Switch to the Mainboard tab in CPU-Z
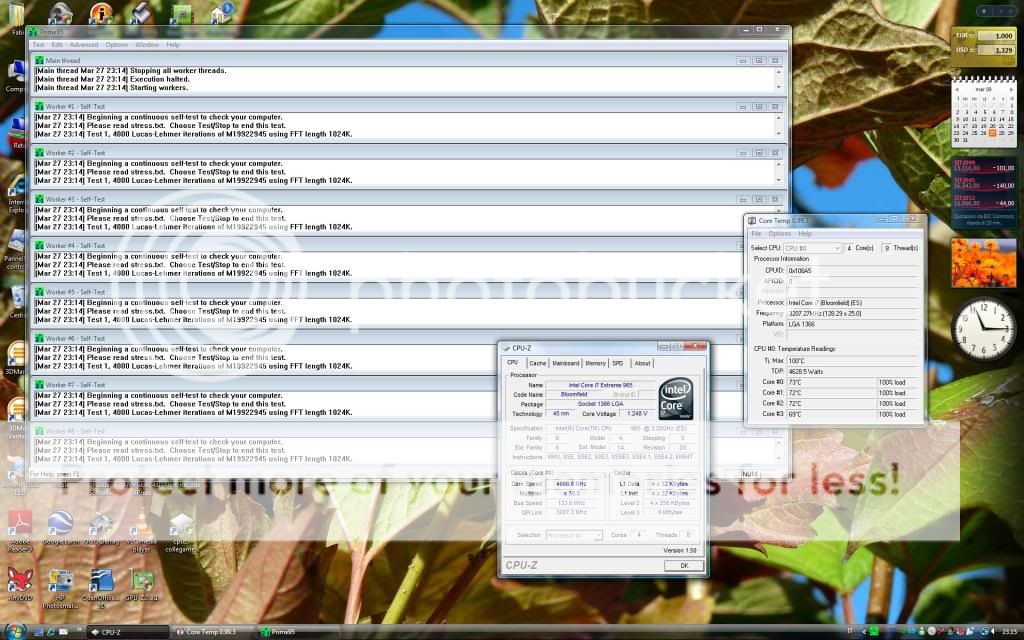This screenshot has height=640, width=1024. pyautogui.click(x=566, y=363)
